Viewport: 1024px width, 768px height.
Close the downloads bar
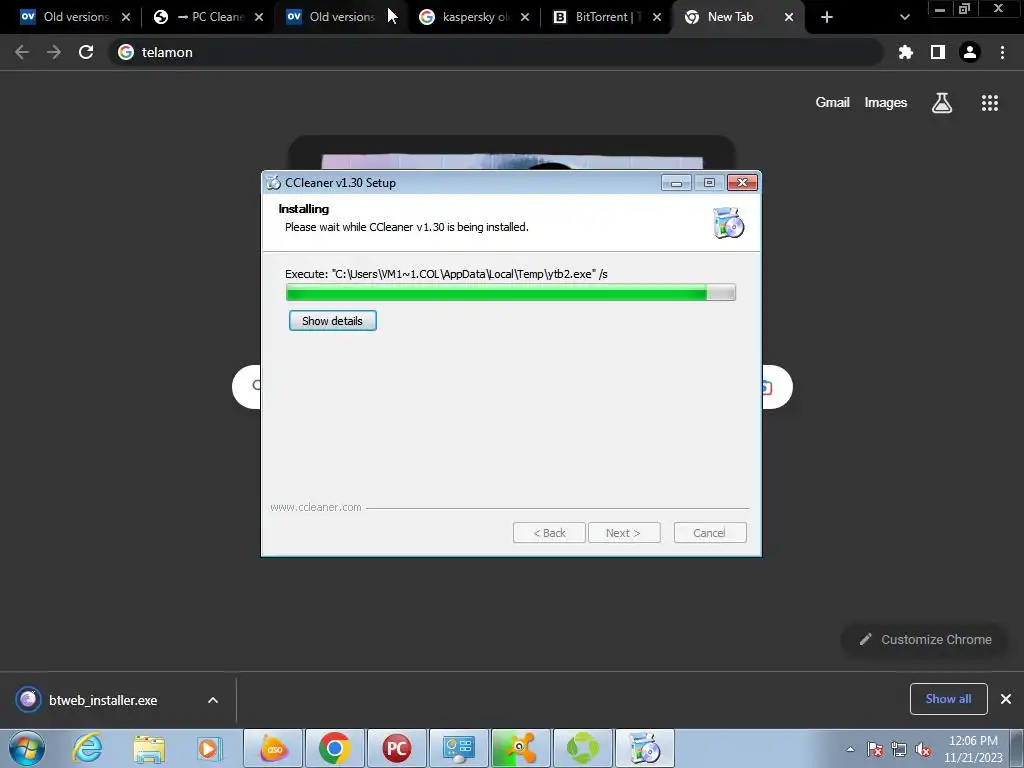coord(1006,699)
